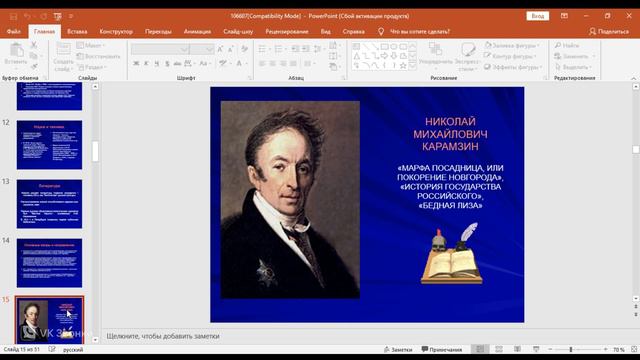
Task: Toggle Comments (Примечания) pane in status bar
Action: point(442,349)
